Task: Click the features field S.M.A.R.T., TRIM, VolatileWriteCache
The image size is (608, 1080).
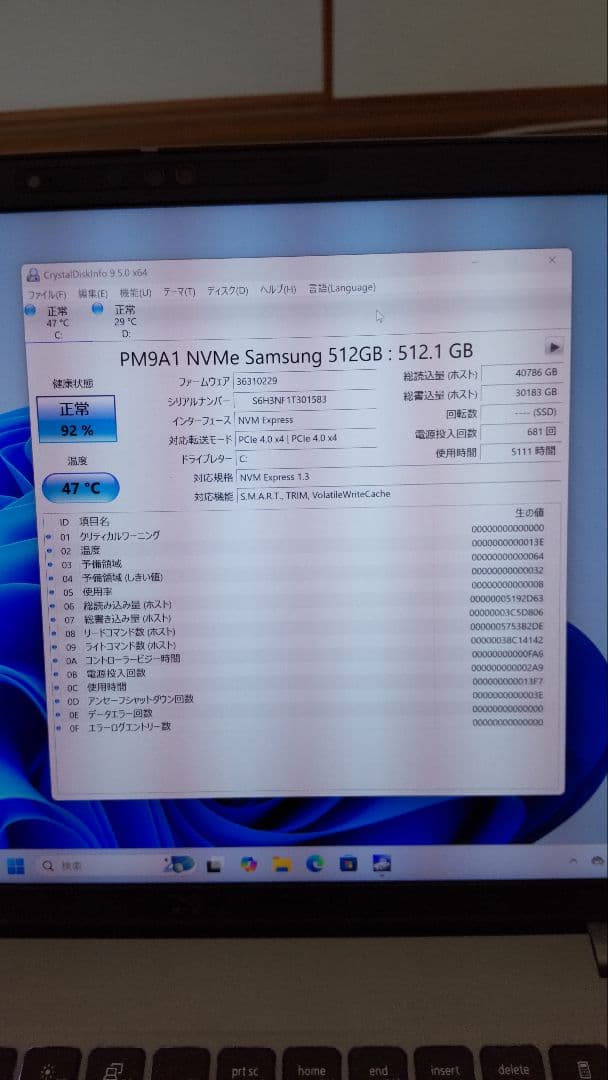Action: tap(398, 495)
